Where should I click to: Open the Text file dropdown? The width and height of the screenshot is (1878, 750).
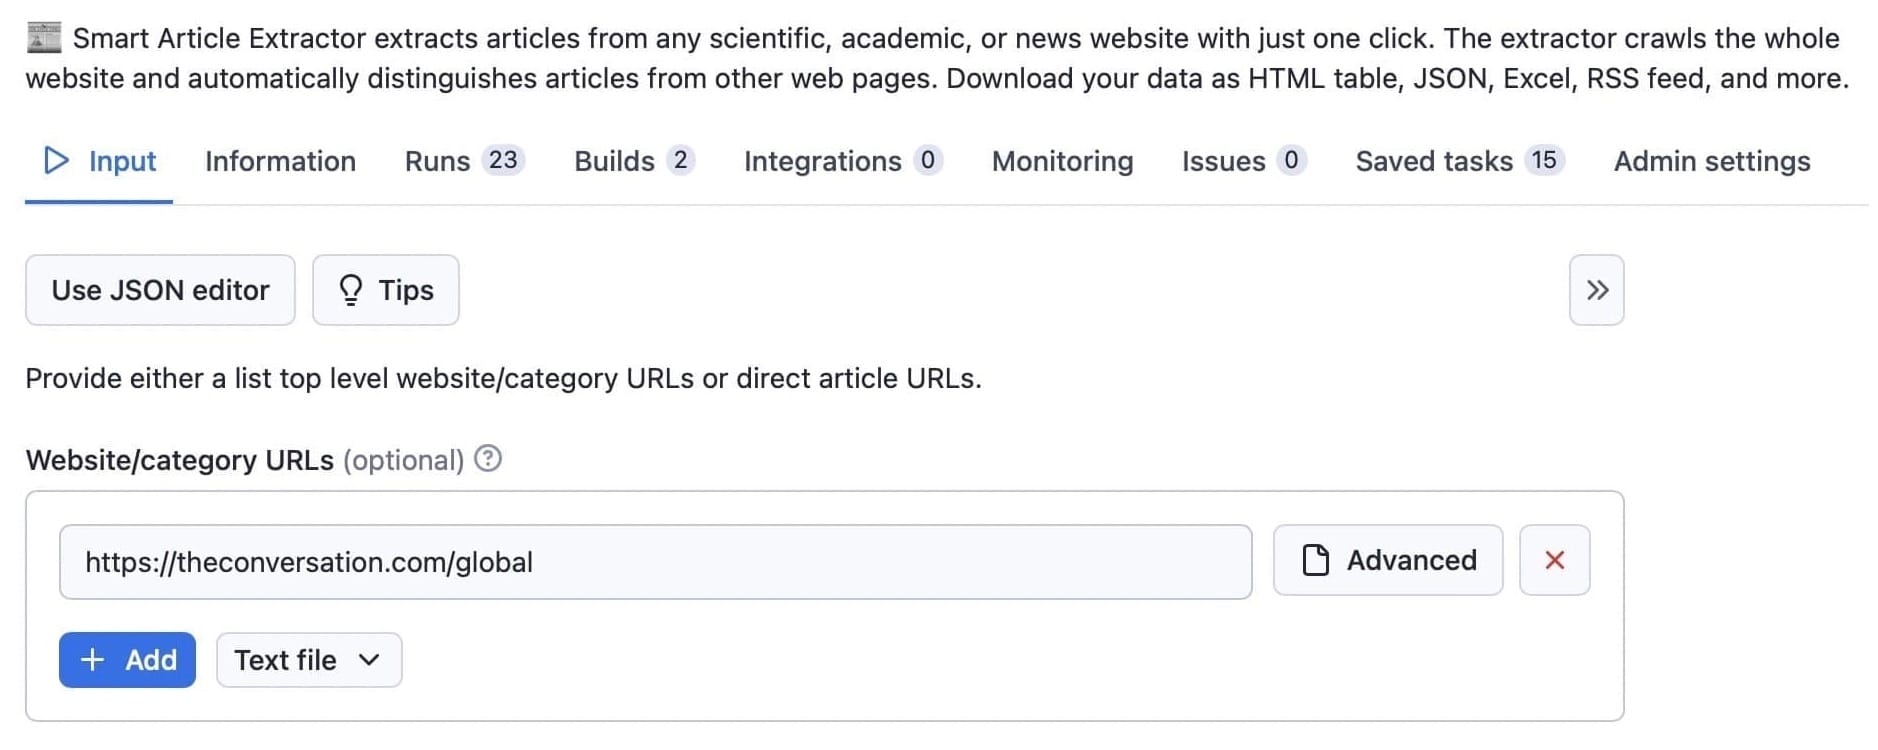click(x=307, y=660)
